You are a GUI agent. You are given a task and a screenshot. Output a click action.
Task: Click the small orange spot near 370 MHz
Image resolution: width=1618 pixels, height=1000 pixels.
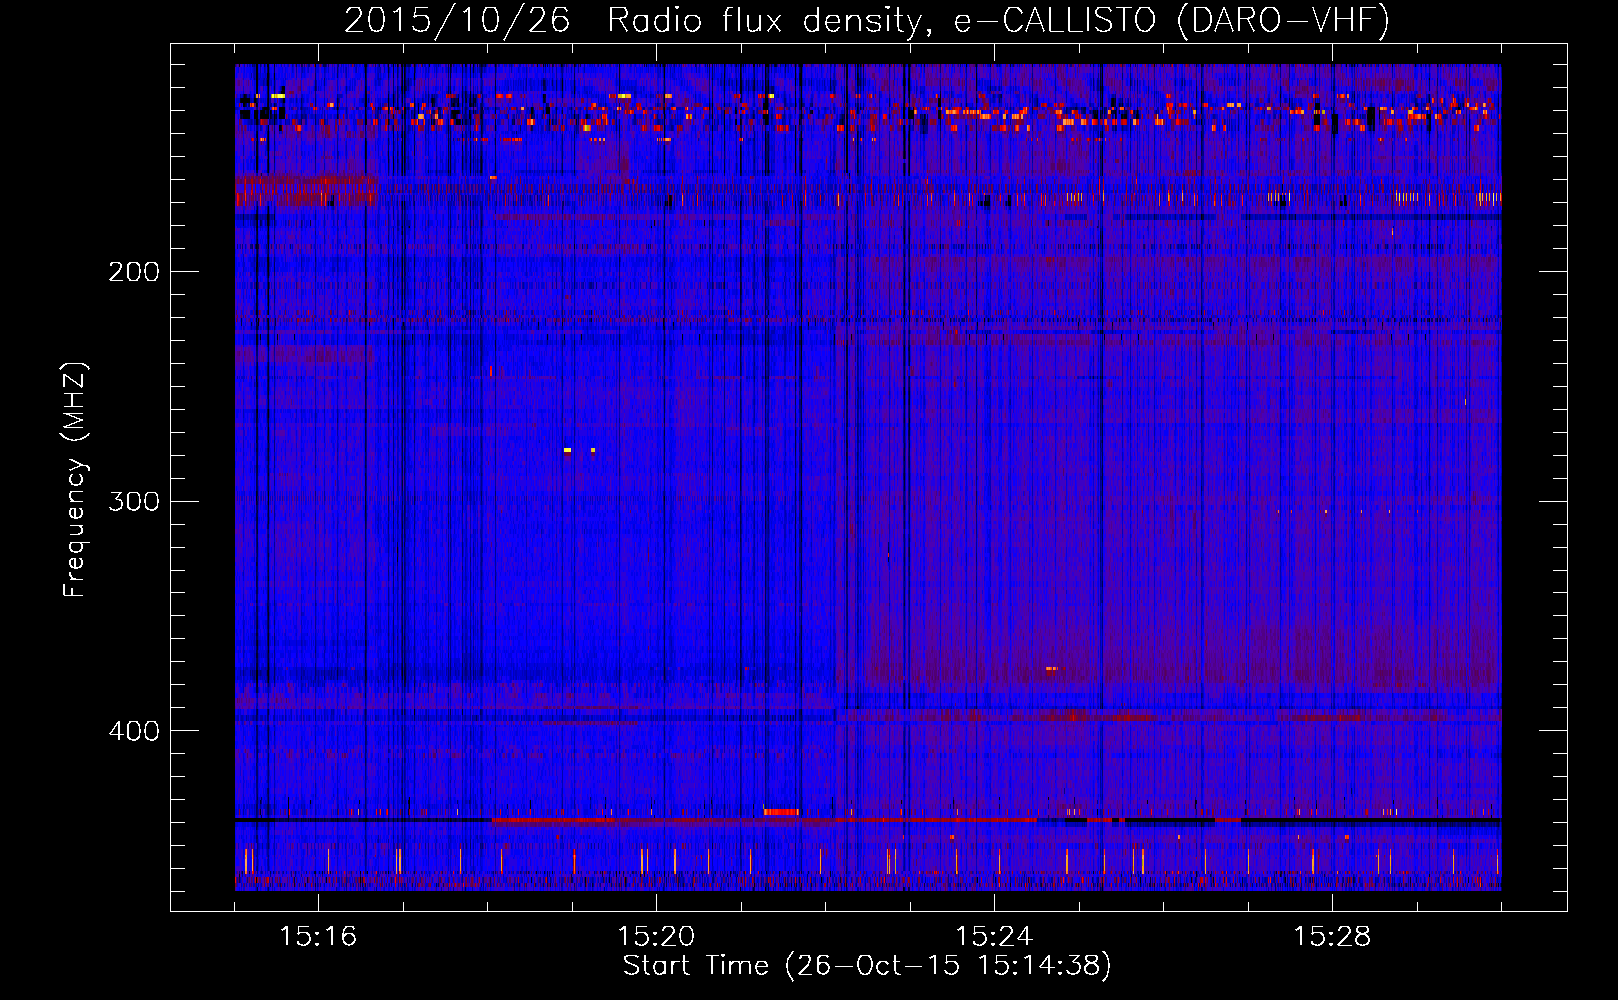tap(1050, 668)
